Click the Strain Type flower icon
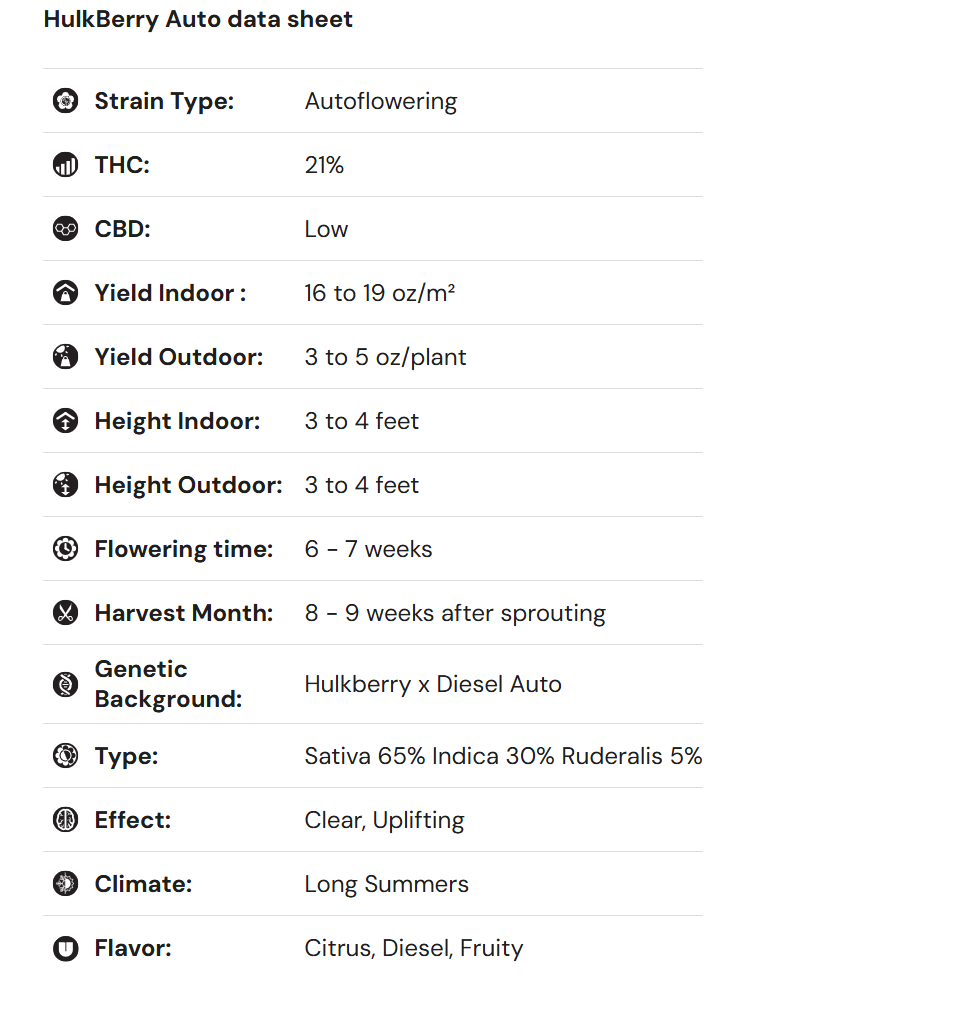This screenshot has width=971, height=1023. click(65, 101)
